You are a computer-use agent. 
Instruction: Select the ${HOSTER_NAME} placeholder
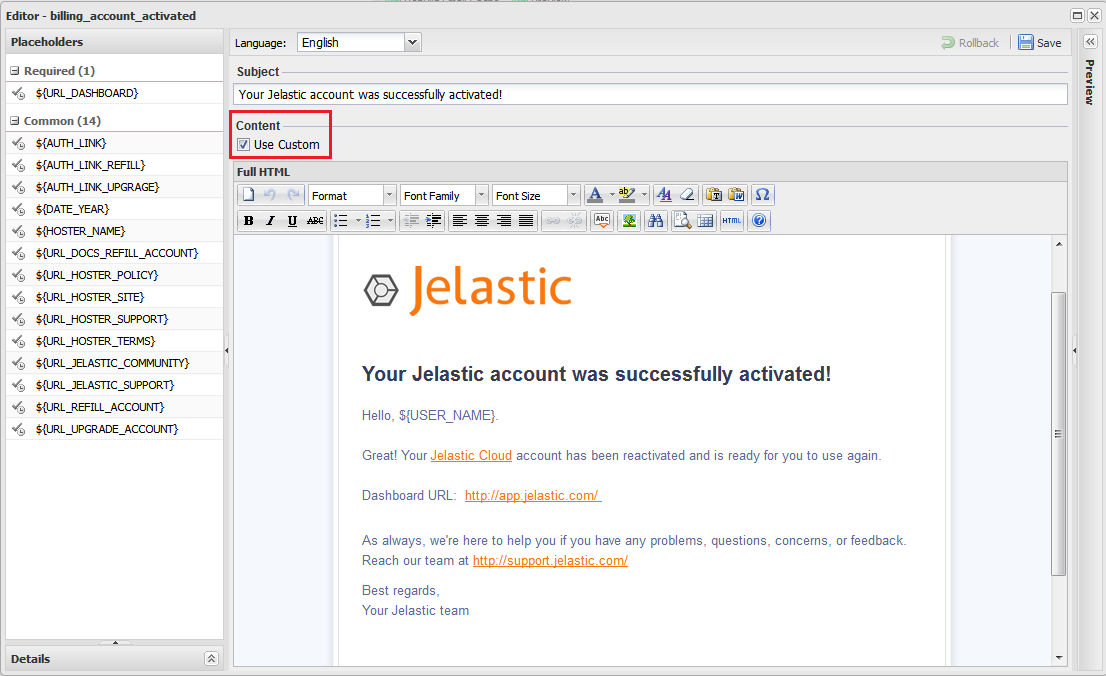[x=114, y=231]
